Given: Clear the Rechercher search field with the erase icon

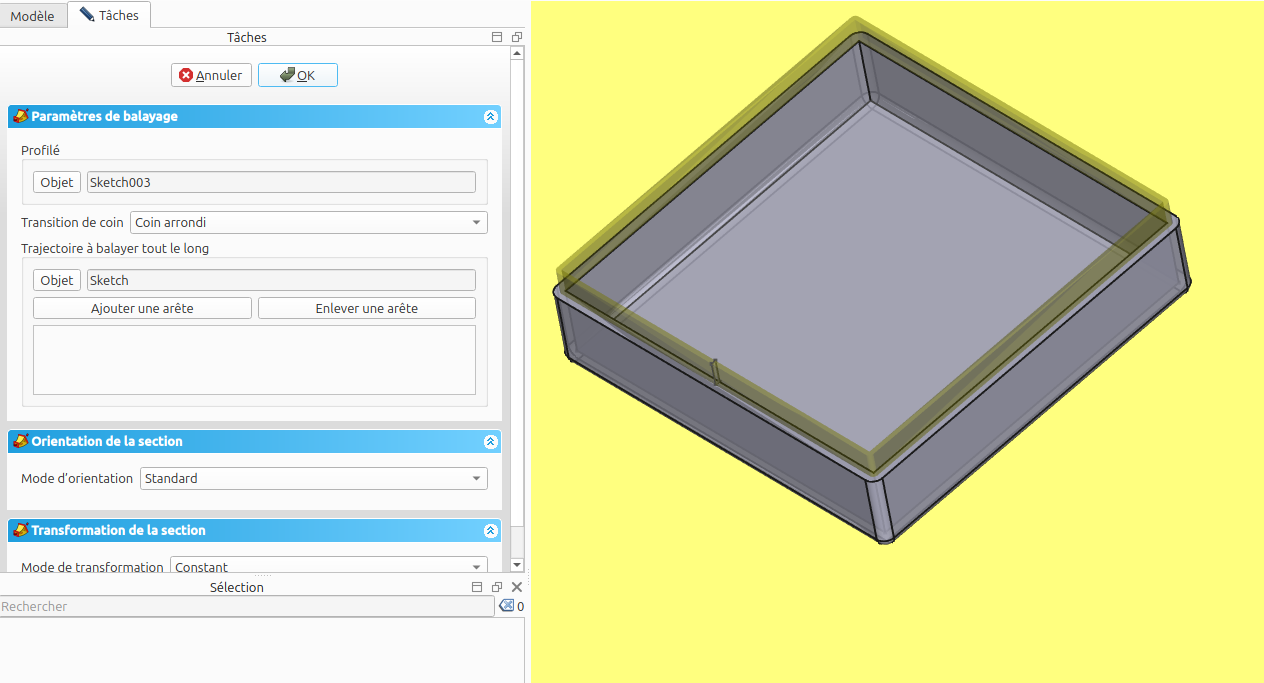Looking at the screenshot, I should 506,606.
